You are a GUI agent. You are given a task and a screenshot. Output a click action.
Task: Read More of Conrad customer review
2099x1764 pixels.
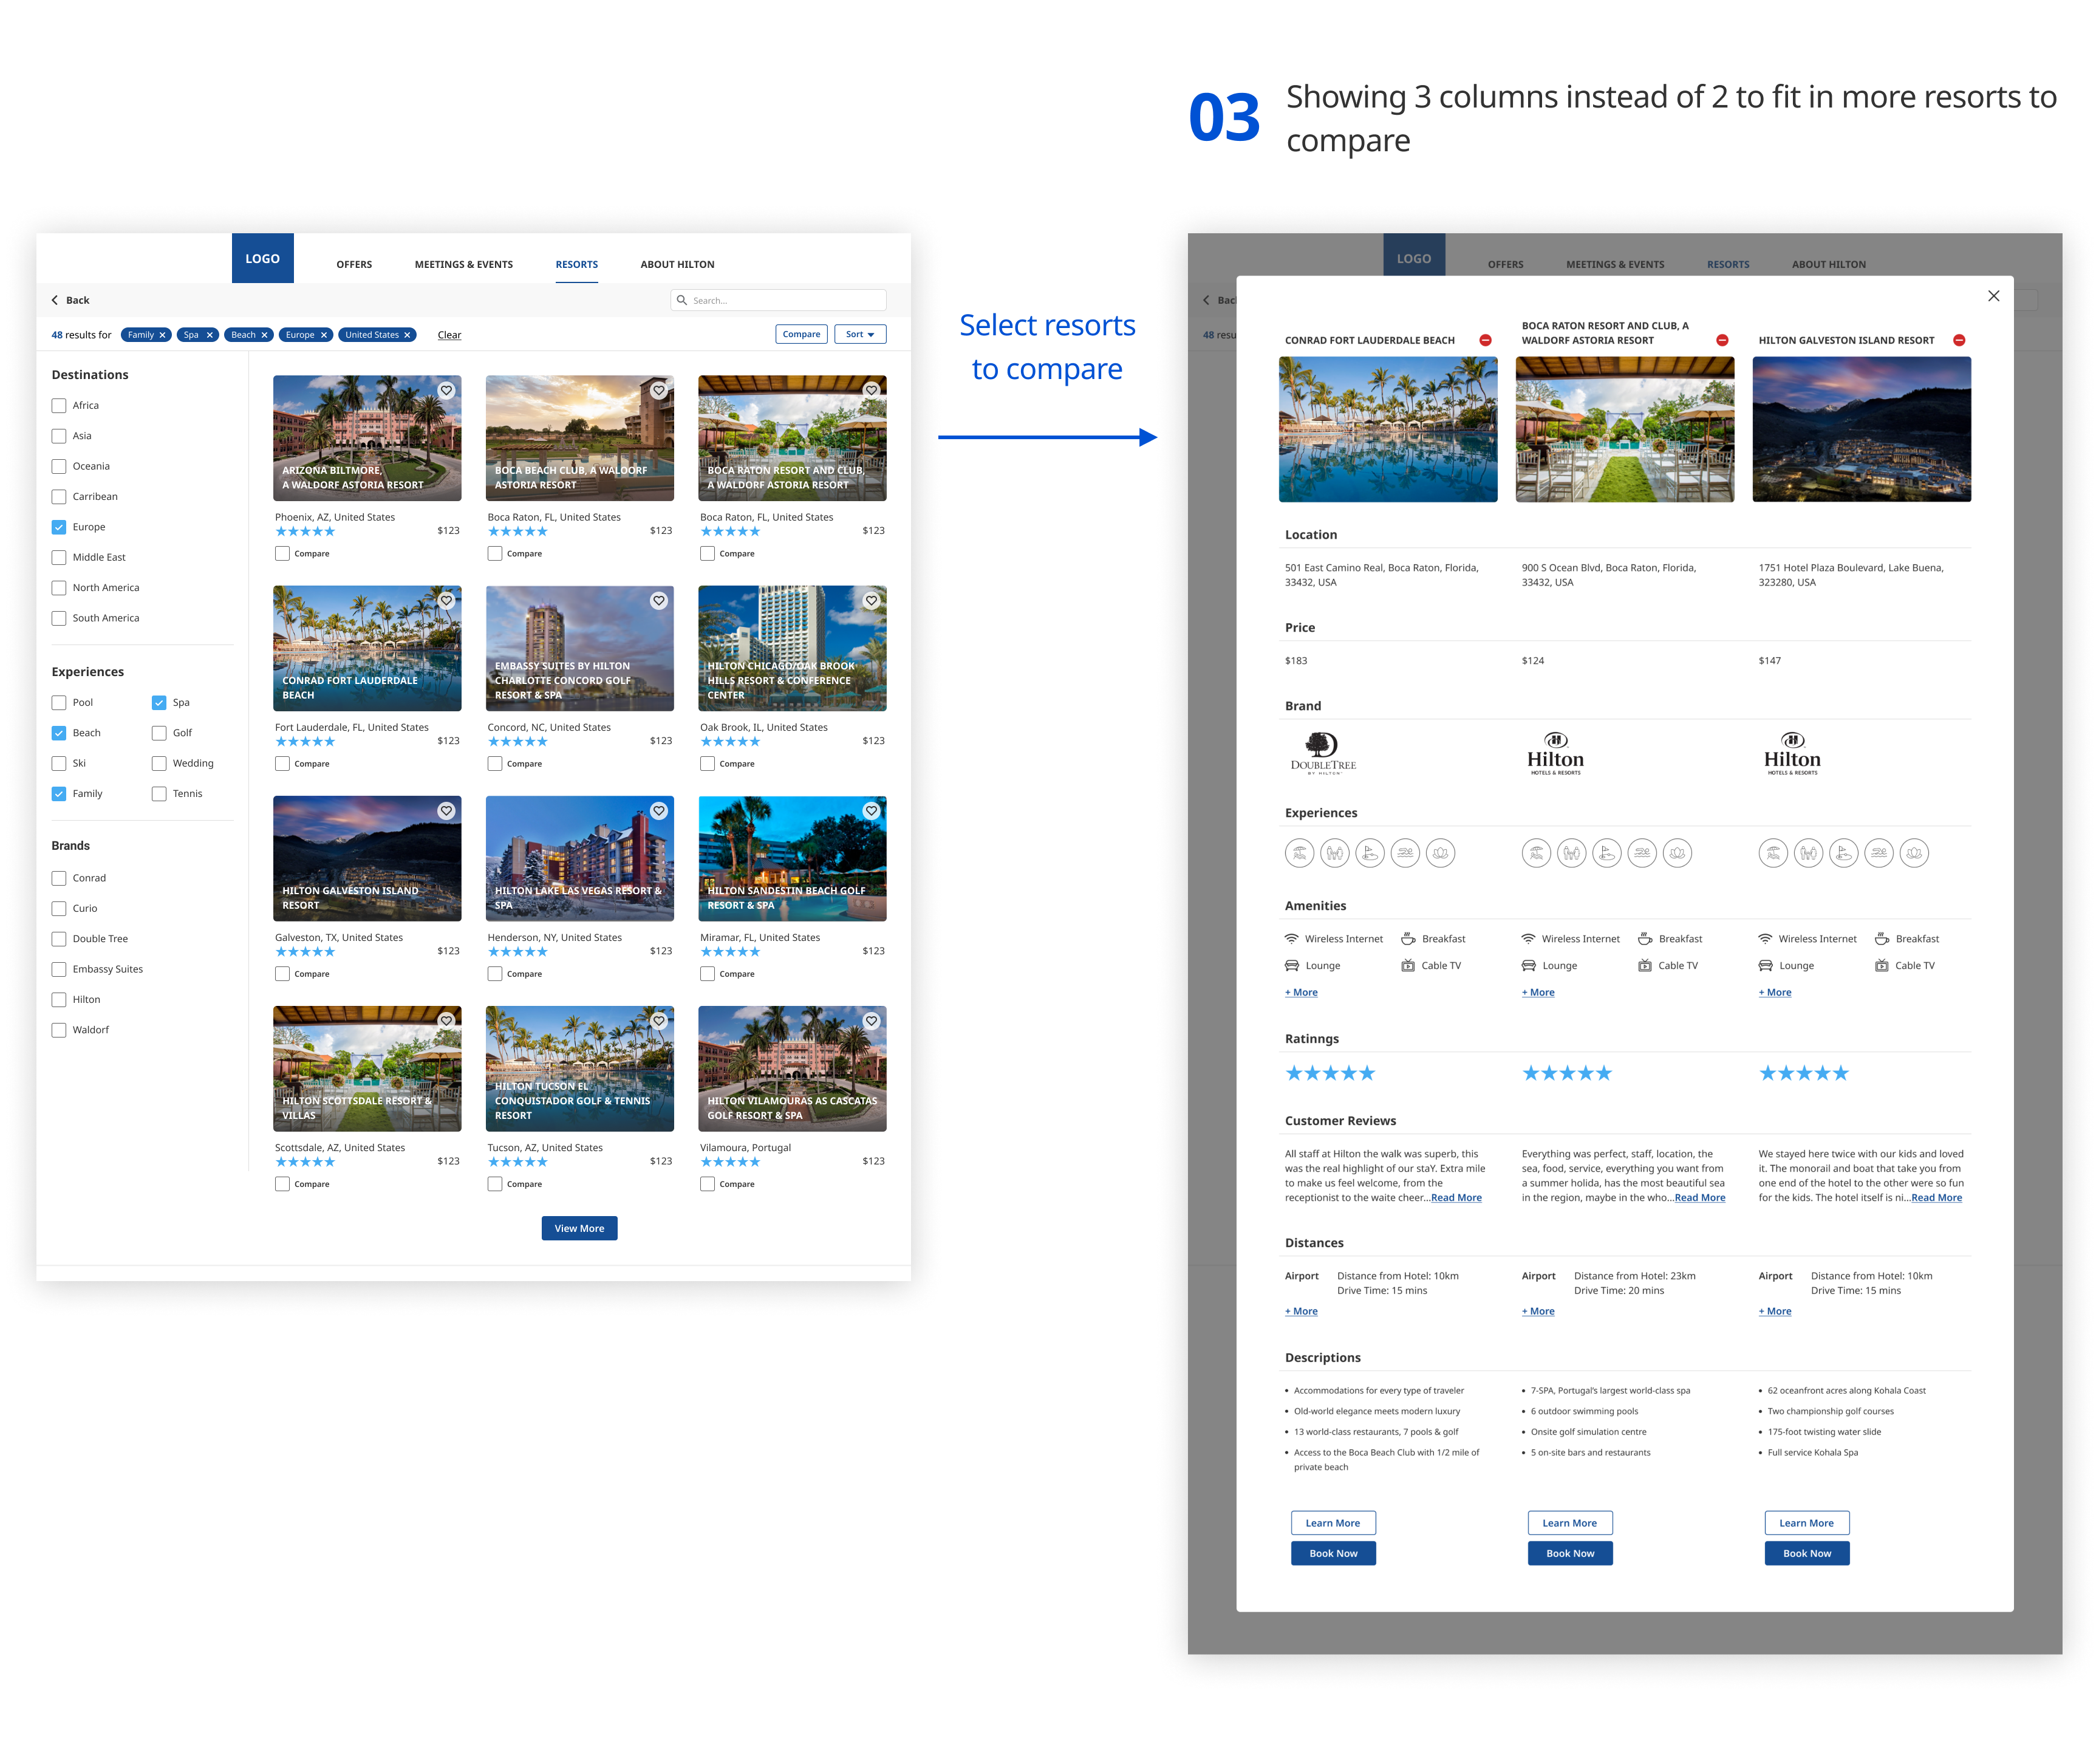pyautogui.click(x=1455, y=1197)
